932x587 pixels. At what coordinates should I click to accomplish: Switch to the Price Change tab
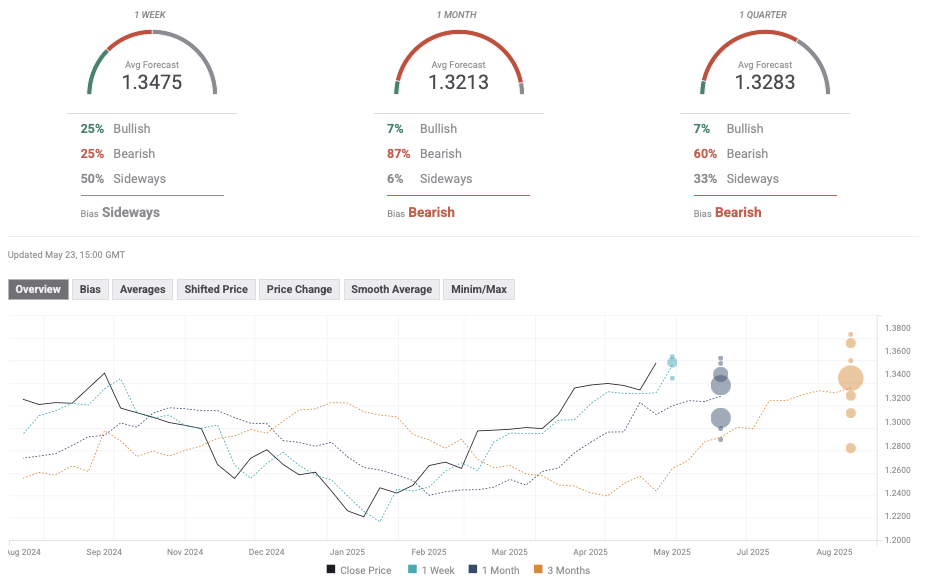(299, 289)
